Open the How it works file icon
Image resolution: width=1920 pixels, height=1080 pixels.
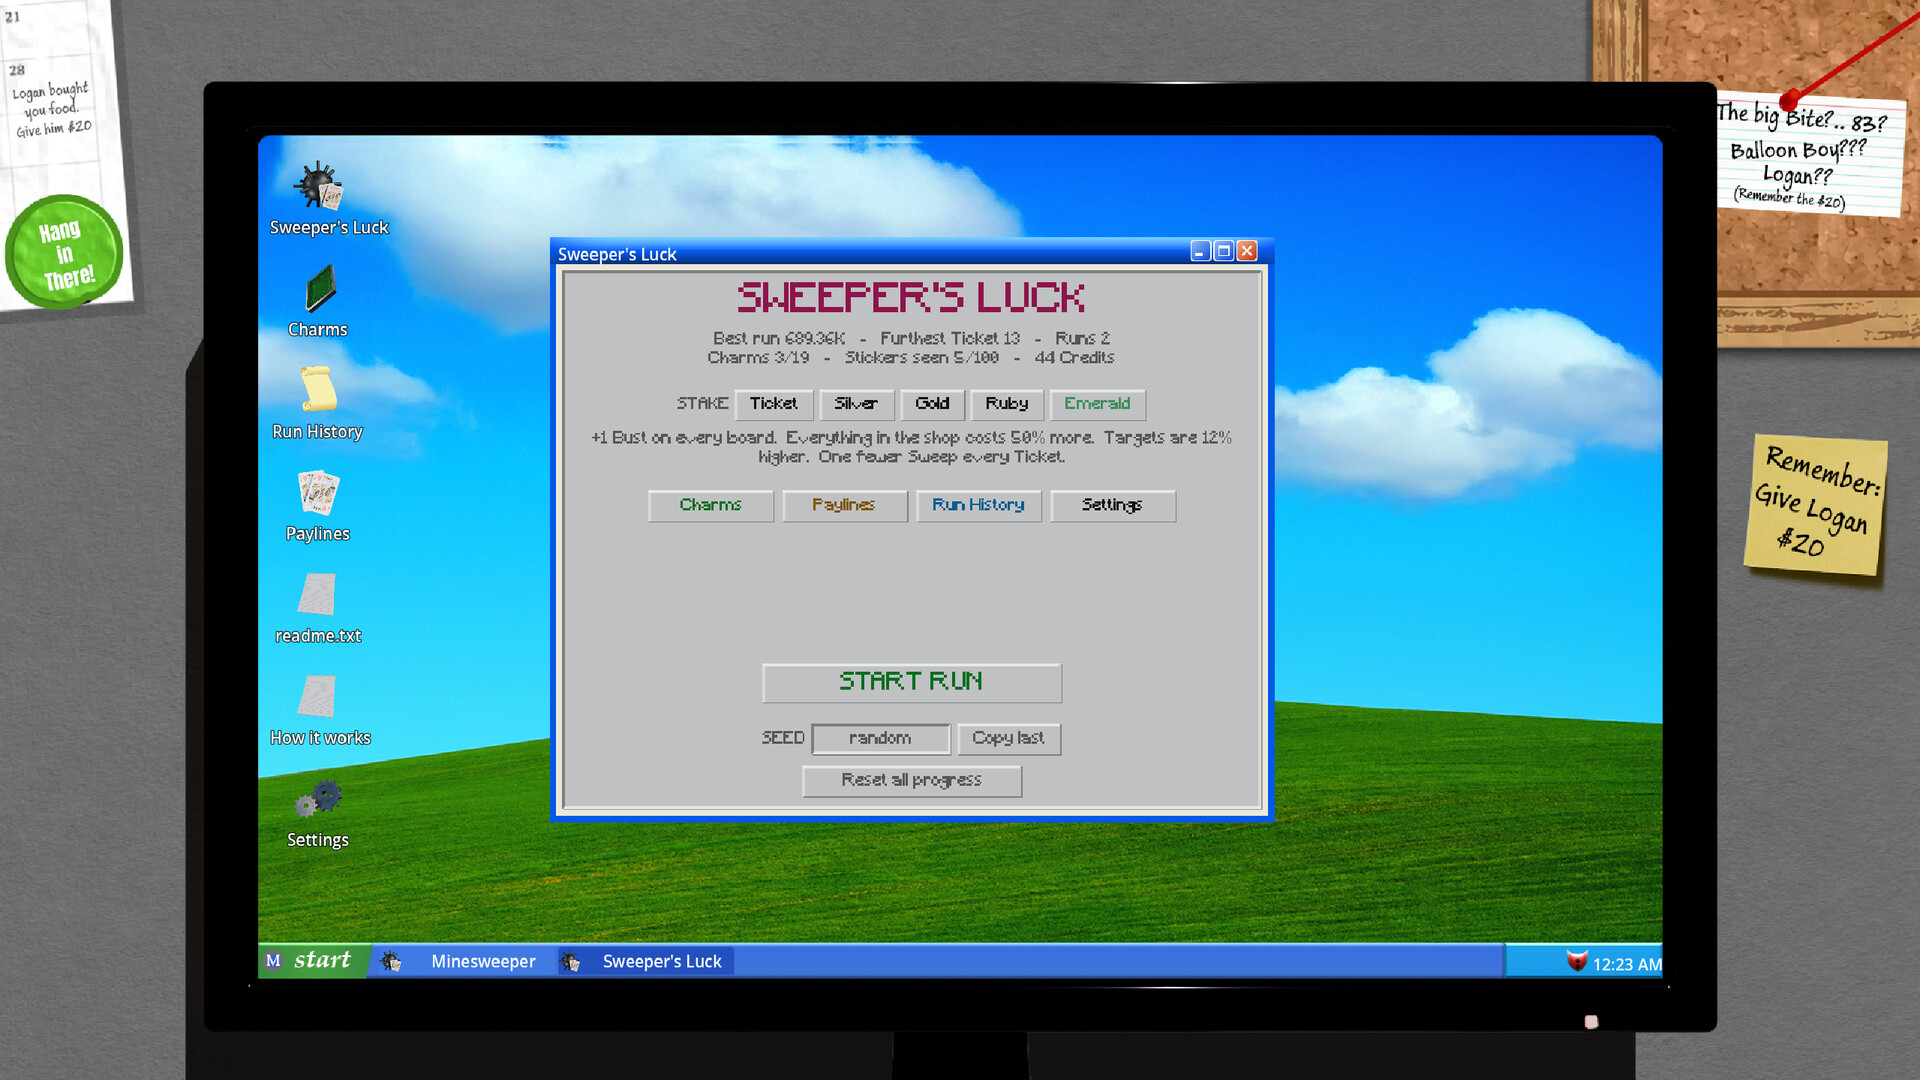click(317, 696)
